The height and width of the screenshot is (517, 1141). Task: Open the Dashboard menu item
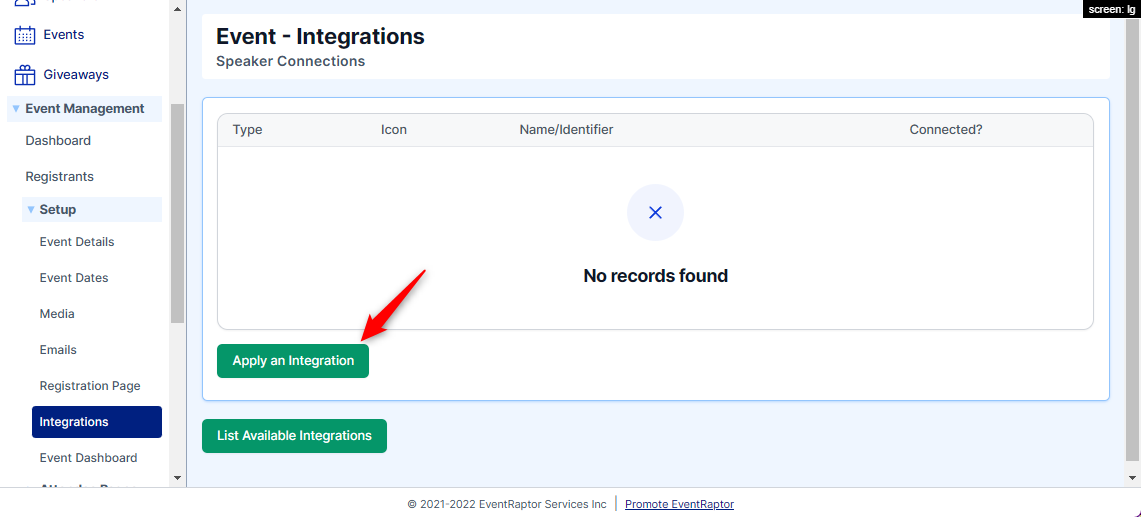(x=58, y=141)
